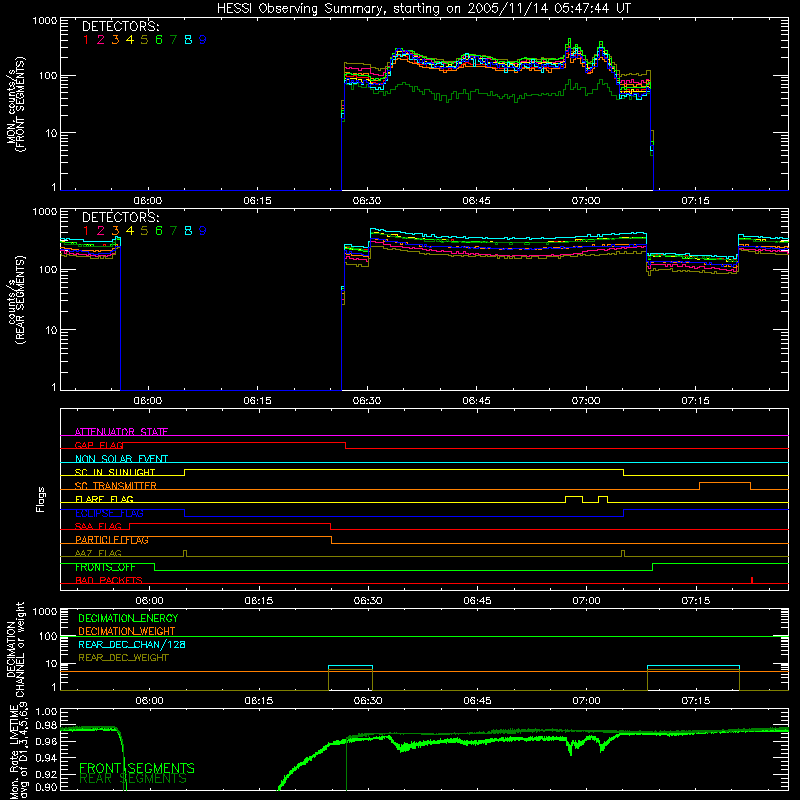The height and width of the screenshot is (800, 800).
Task: Click DECIMATION CHANNEL or weight axis title
Action: click(15, 648)
